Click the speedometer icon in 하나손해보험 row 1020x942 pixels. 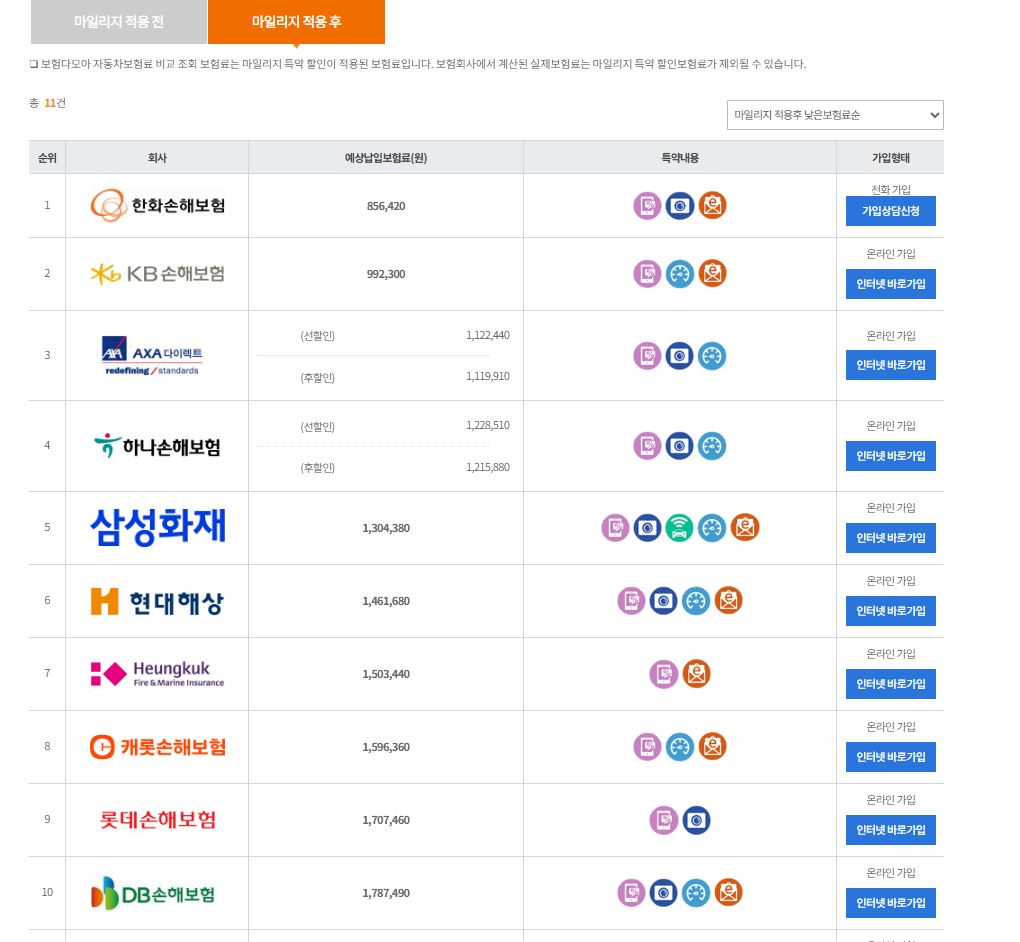pyautogui.click(x=712, y=446)
